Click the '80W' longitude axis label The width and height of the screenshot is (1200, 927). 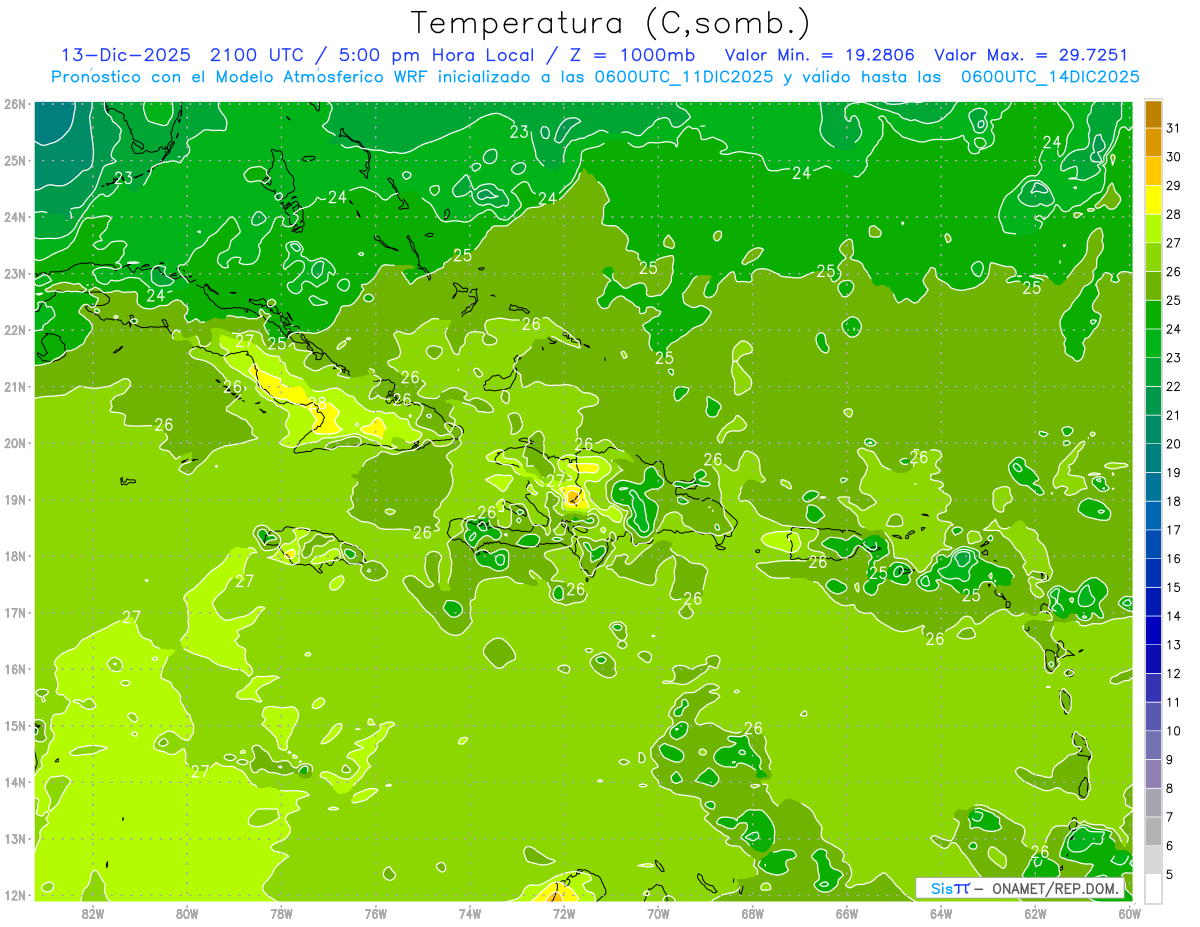[187, 914]
